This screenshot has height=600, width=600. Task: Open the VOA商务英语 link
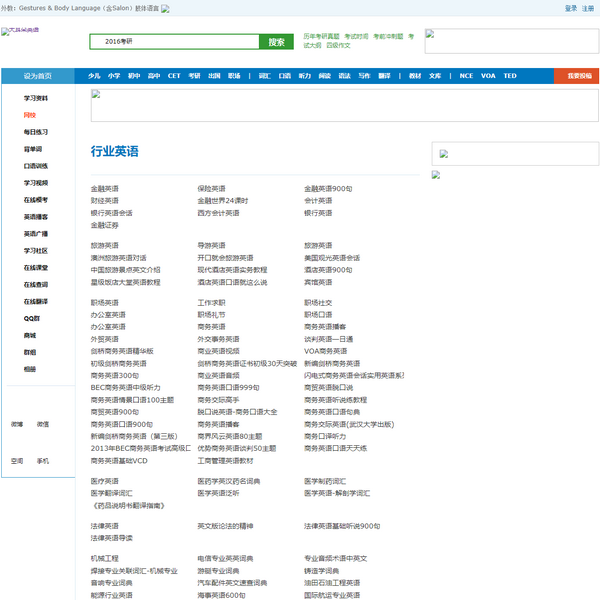pyautogui.click(x=325, y=351)
